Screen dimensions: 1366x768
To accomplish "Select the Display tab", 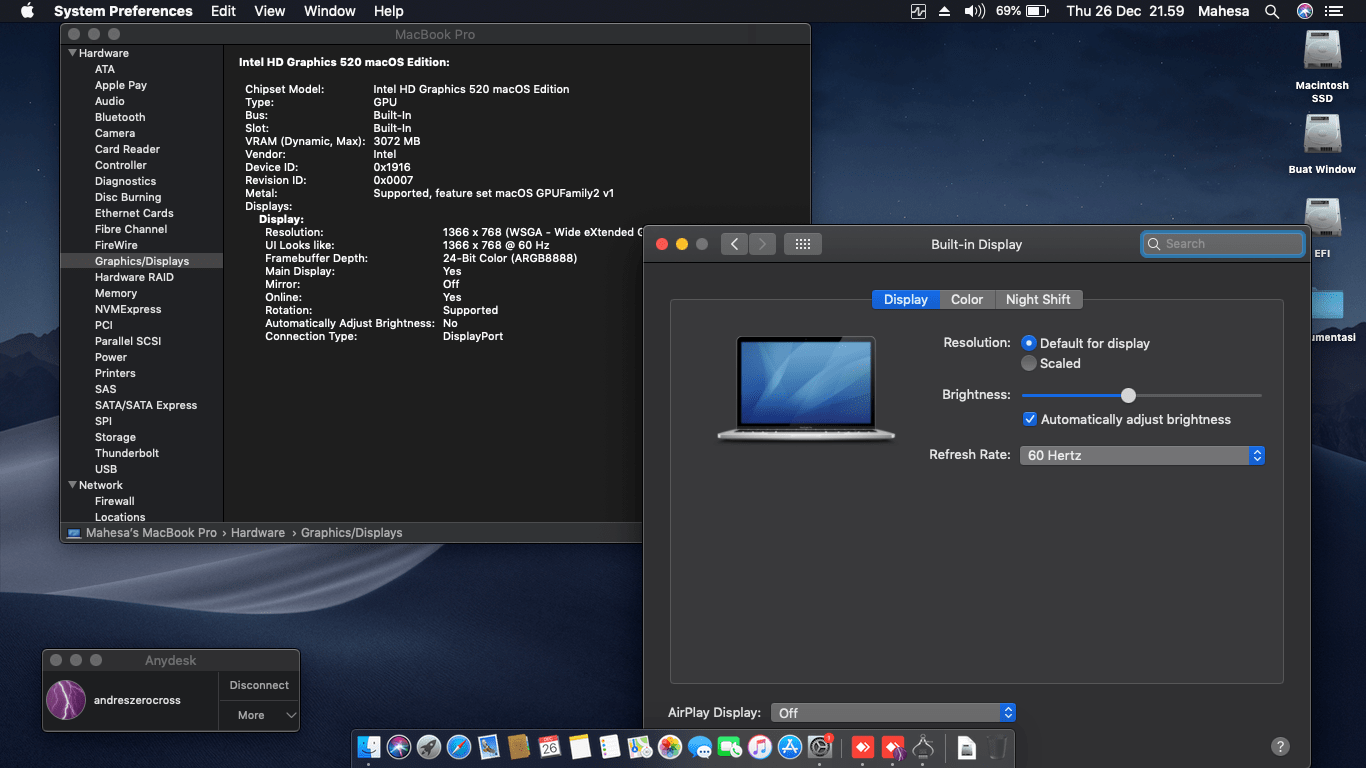I will pyautogui.click(x=906, y=299).
